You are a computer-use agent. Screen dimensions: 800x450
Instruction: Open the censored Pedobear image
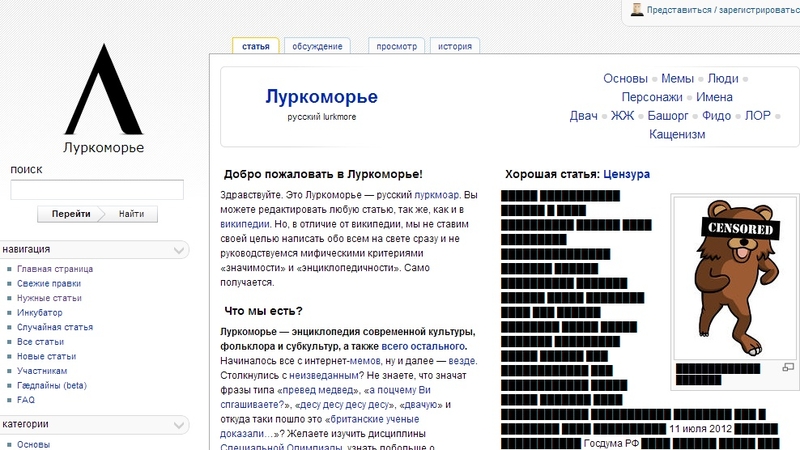click(735, 278)
